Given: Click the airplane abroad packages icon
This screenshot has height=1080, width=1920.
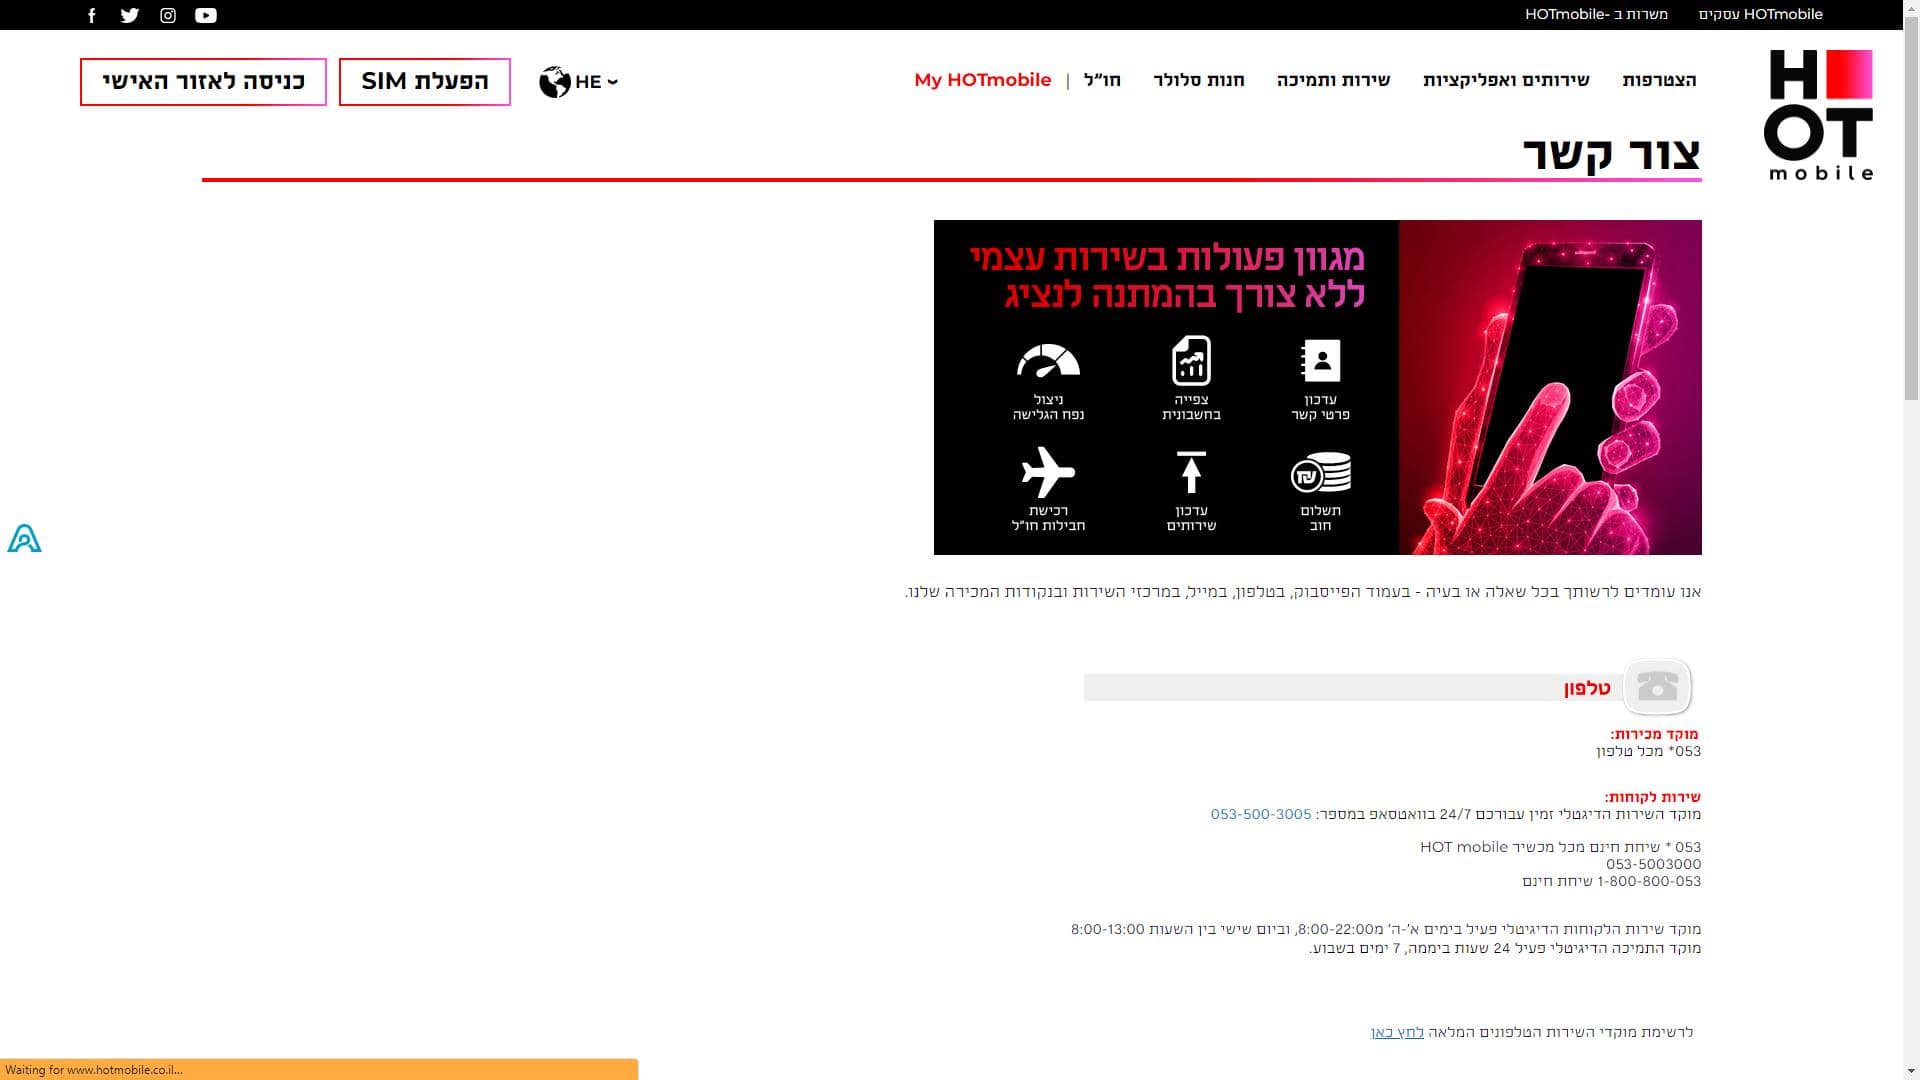Looking at the screenshot, I should 1047,472.
